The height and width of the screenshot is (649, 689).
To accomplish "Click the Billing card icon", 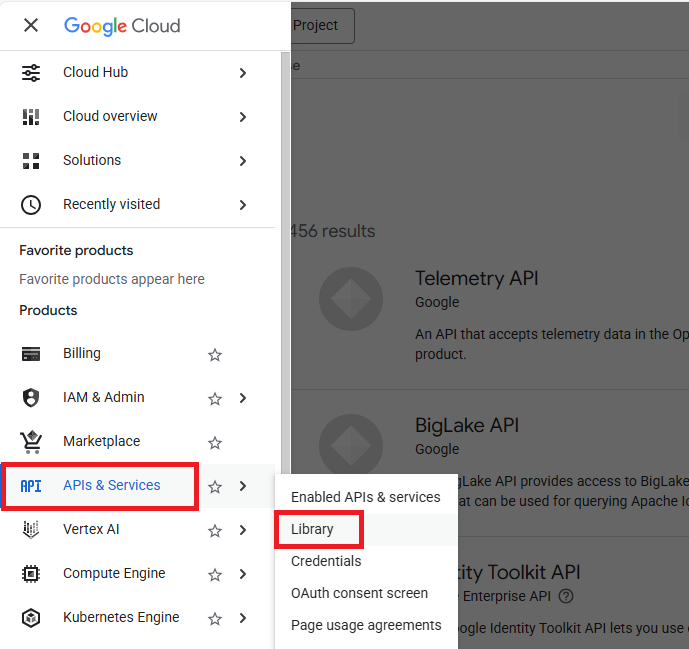I will point(31,354).
